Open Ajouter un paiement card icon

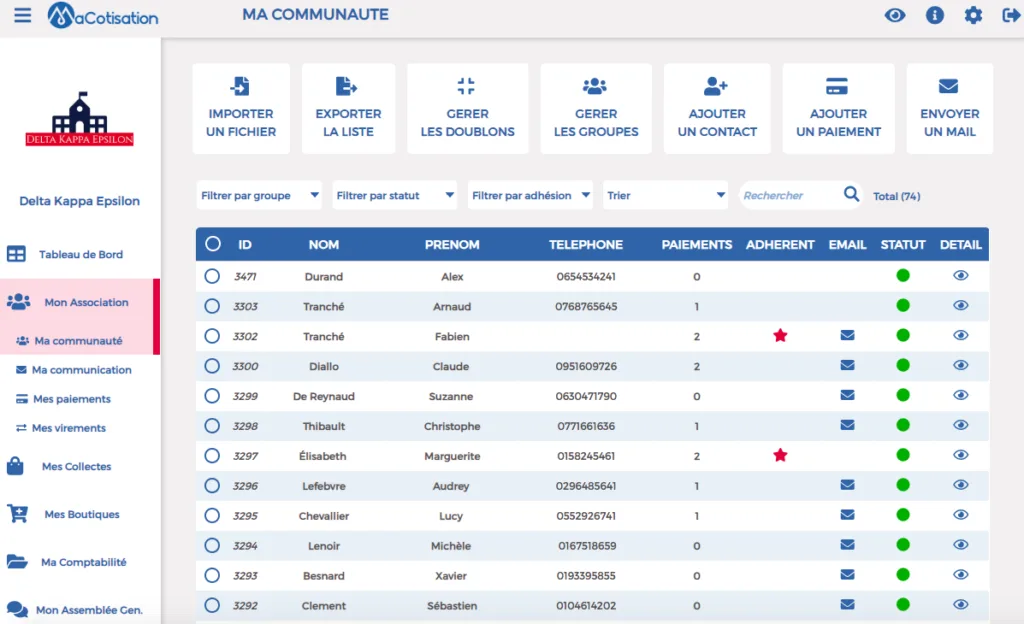click(x=837, y=86)
